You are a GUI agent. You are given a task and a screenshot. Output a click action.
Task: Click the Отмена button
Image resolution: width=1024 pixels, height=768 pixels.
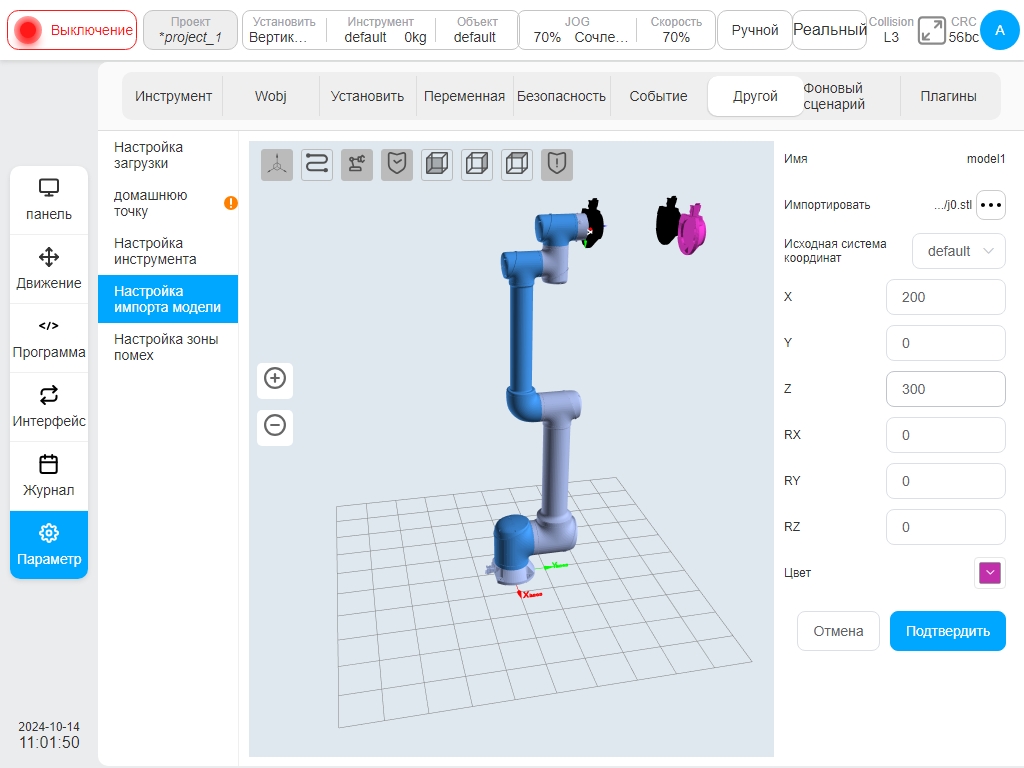click(x=839, y=631)
